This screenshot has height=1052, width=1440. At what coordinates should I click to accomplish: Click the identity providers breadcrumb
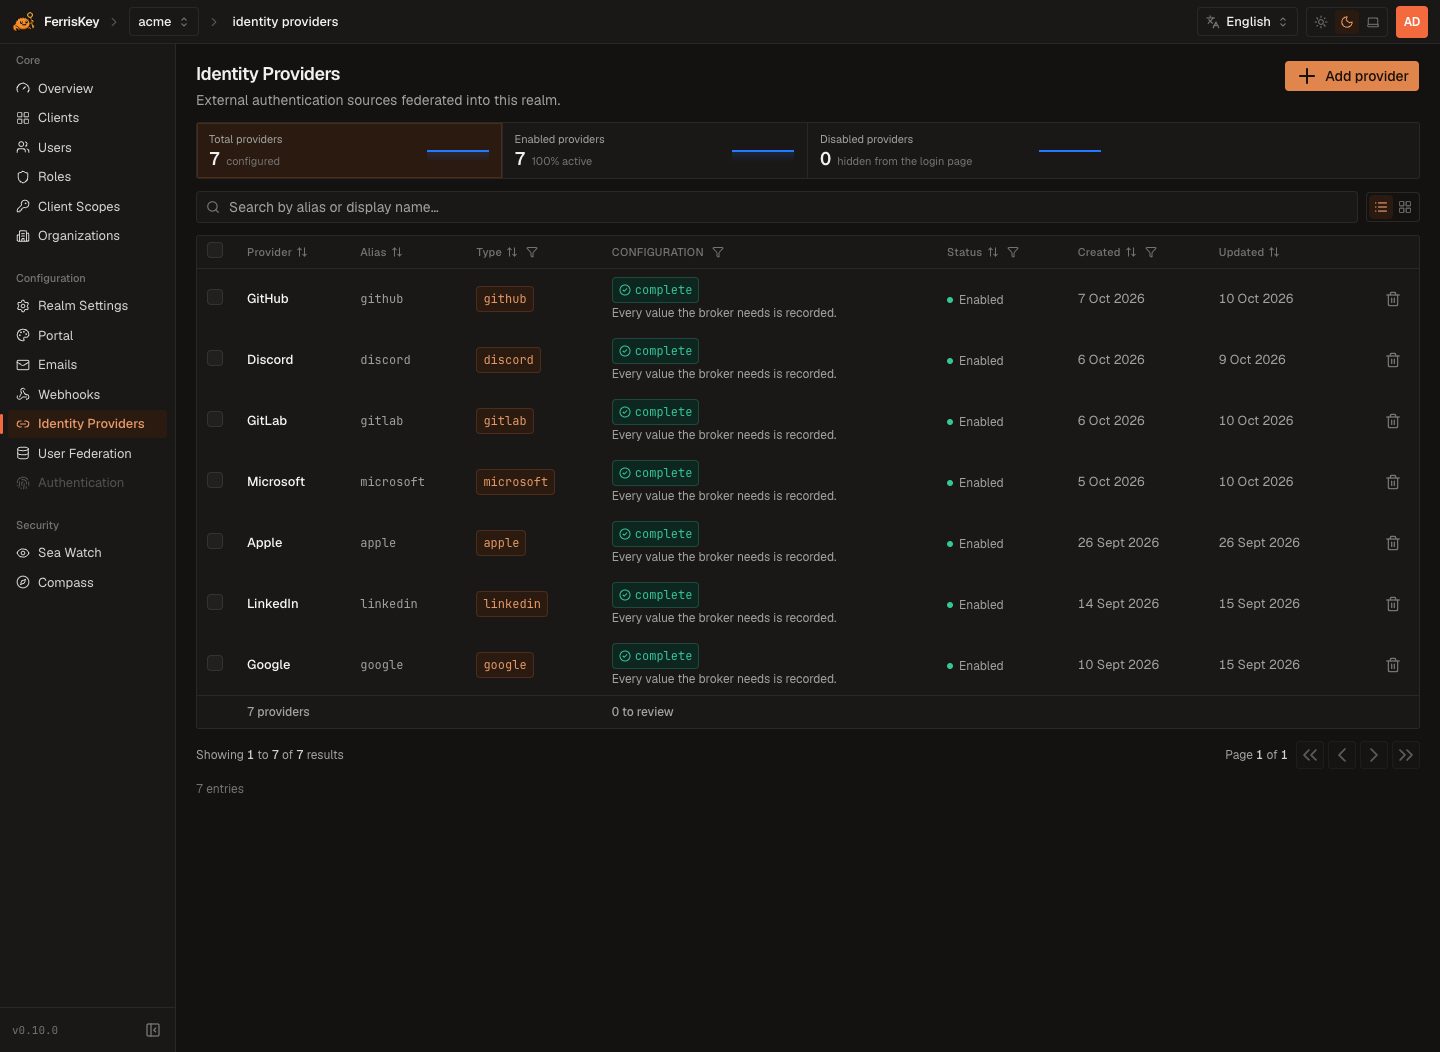pyautogui.click(x=285, y=22)
